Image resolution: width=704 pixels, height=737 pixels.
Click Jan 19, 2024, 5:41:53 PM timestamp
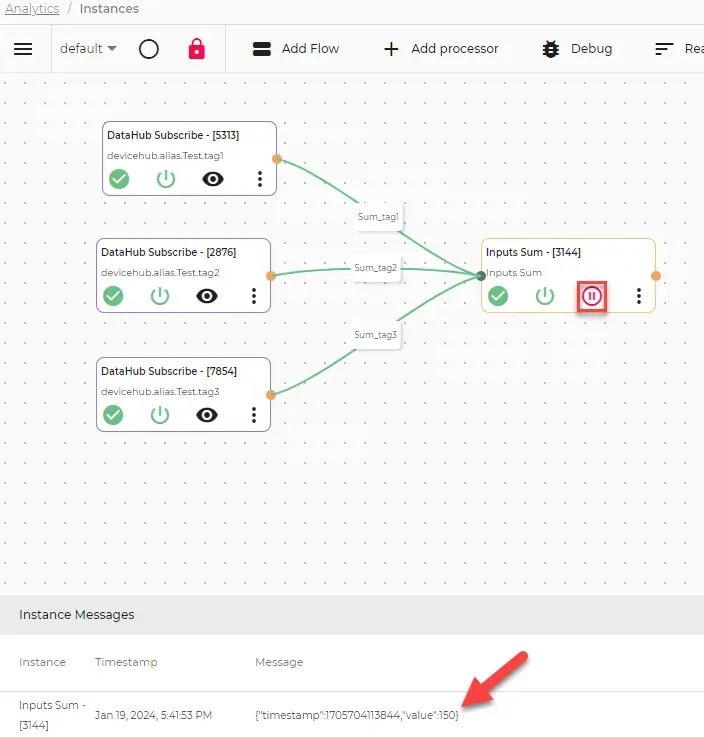(x=153, y=715)
